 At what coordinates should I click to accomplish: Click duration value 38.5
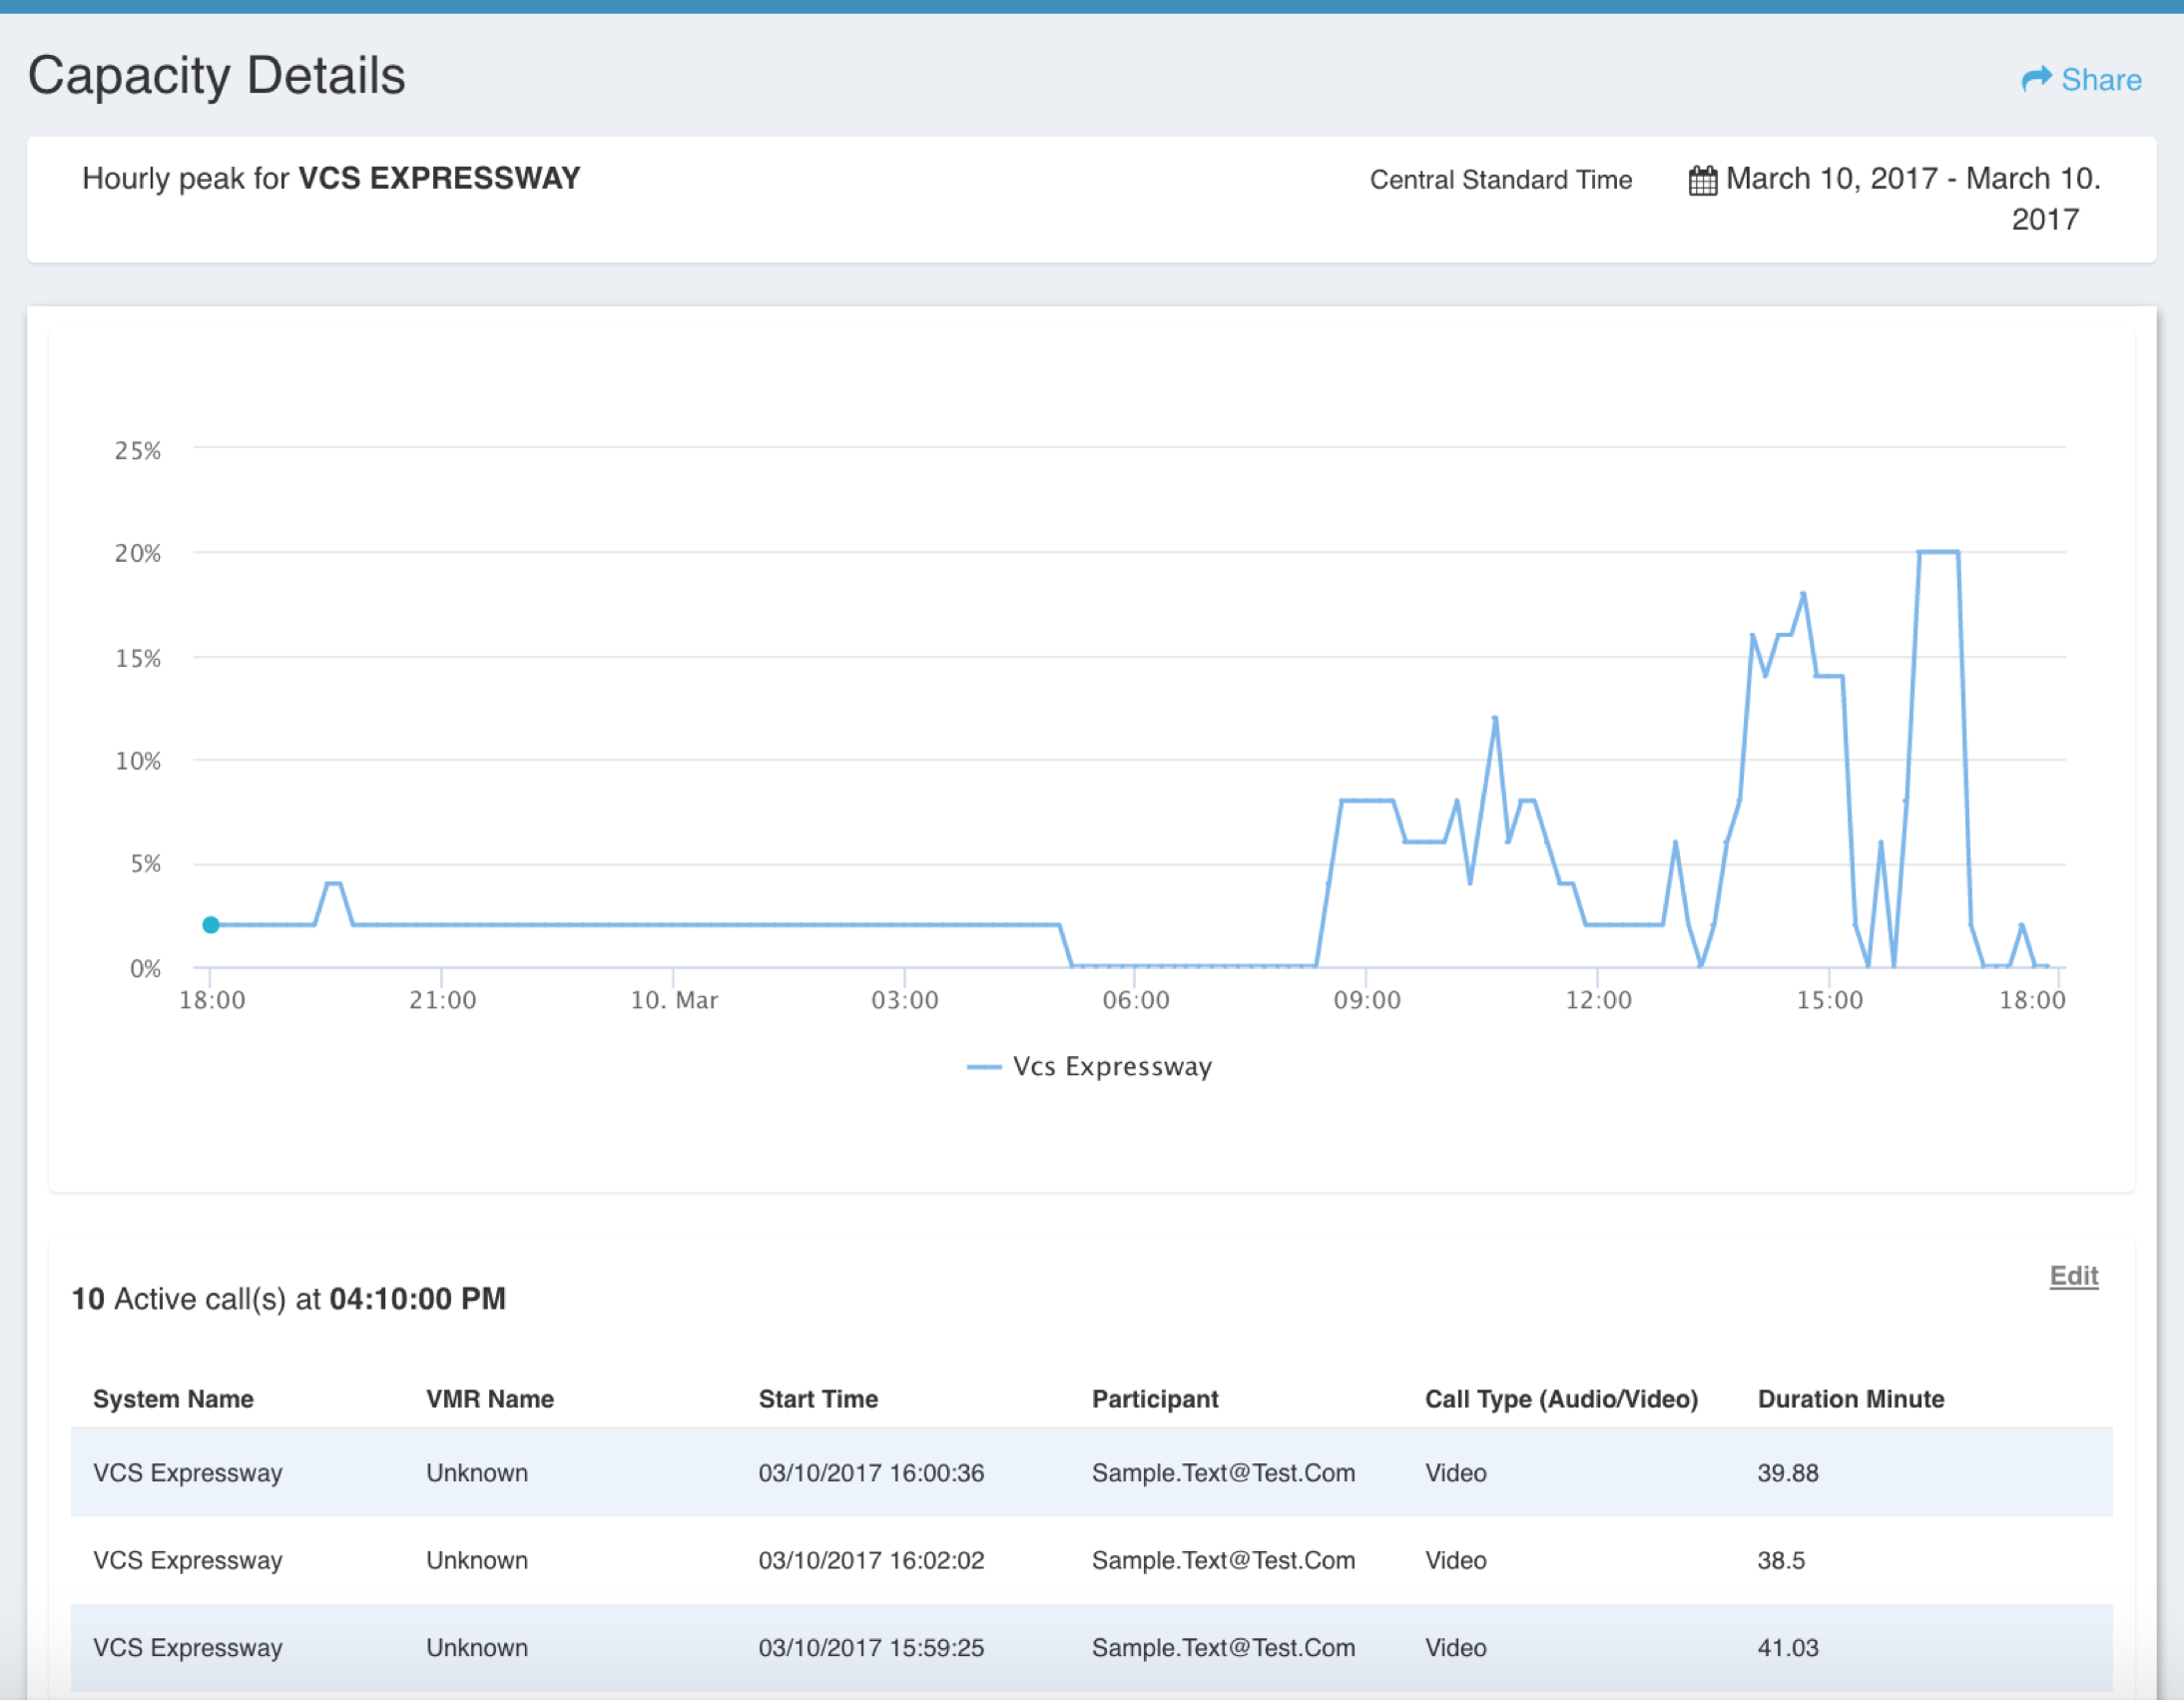tap(1781, 1560)
